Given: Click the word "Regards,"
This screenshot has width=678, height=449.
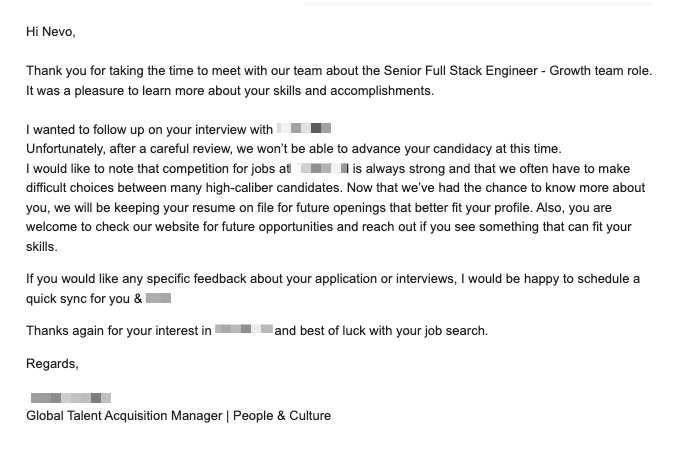Looking at the screenshot, I should click(x=52, y=364).
